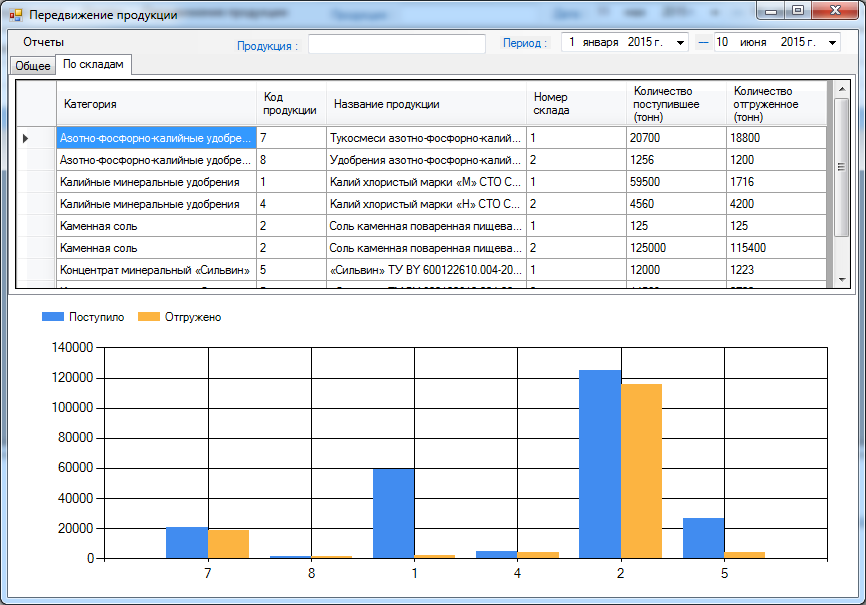Select the По складам tab
Image resolution: width=866 pixels, height=605 pixels.
[x=93, y=64]
